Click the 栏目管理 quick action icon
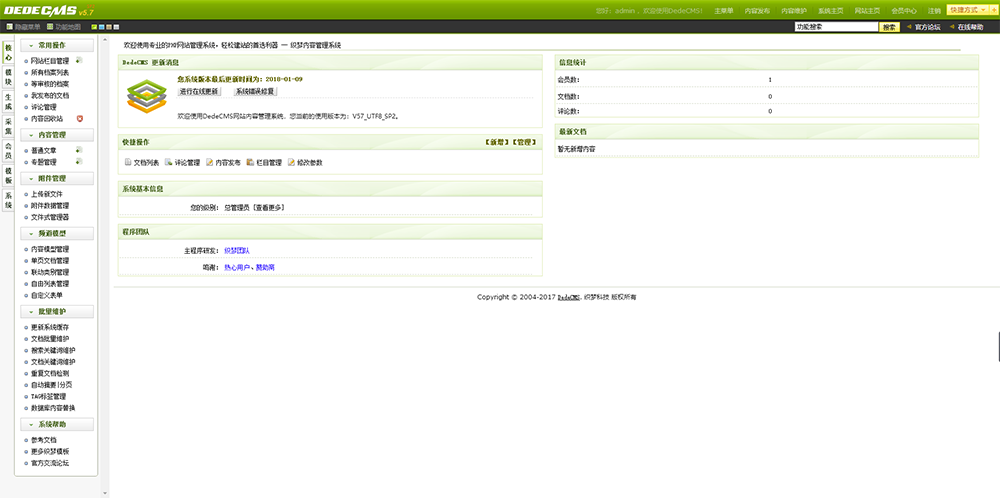 tap(250, 163)
